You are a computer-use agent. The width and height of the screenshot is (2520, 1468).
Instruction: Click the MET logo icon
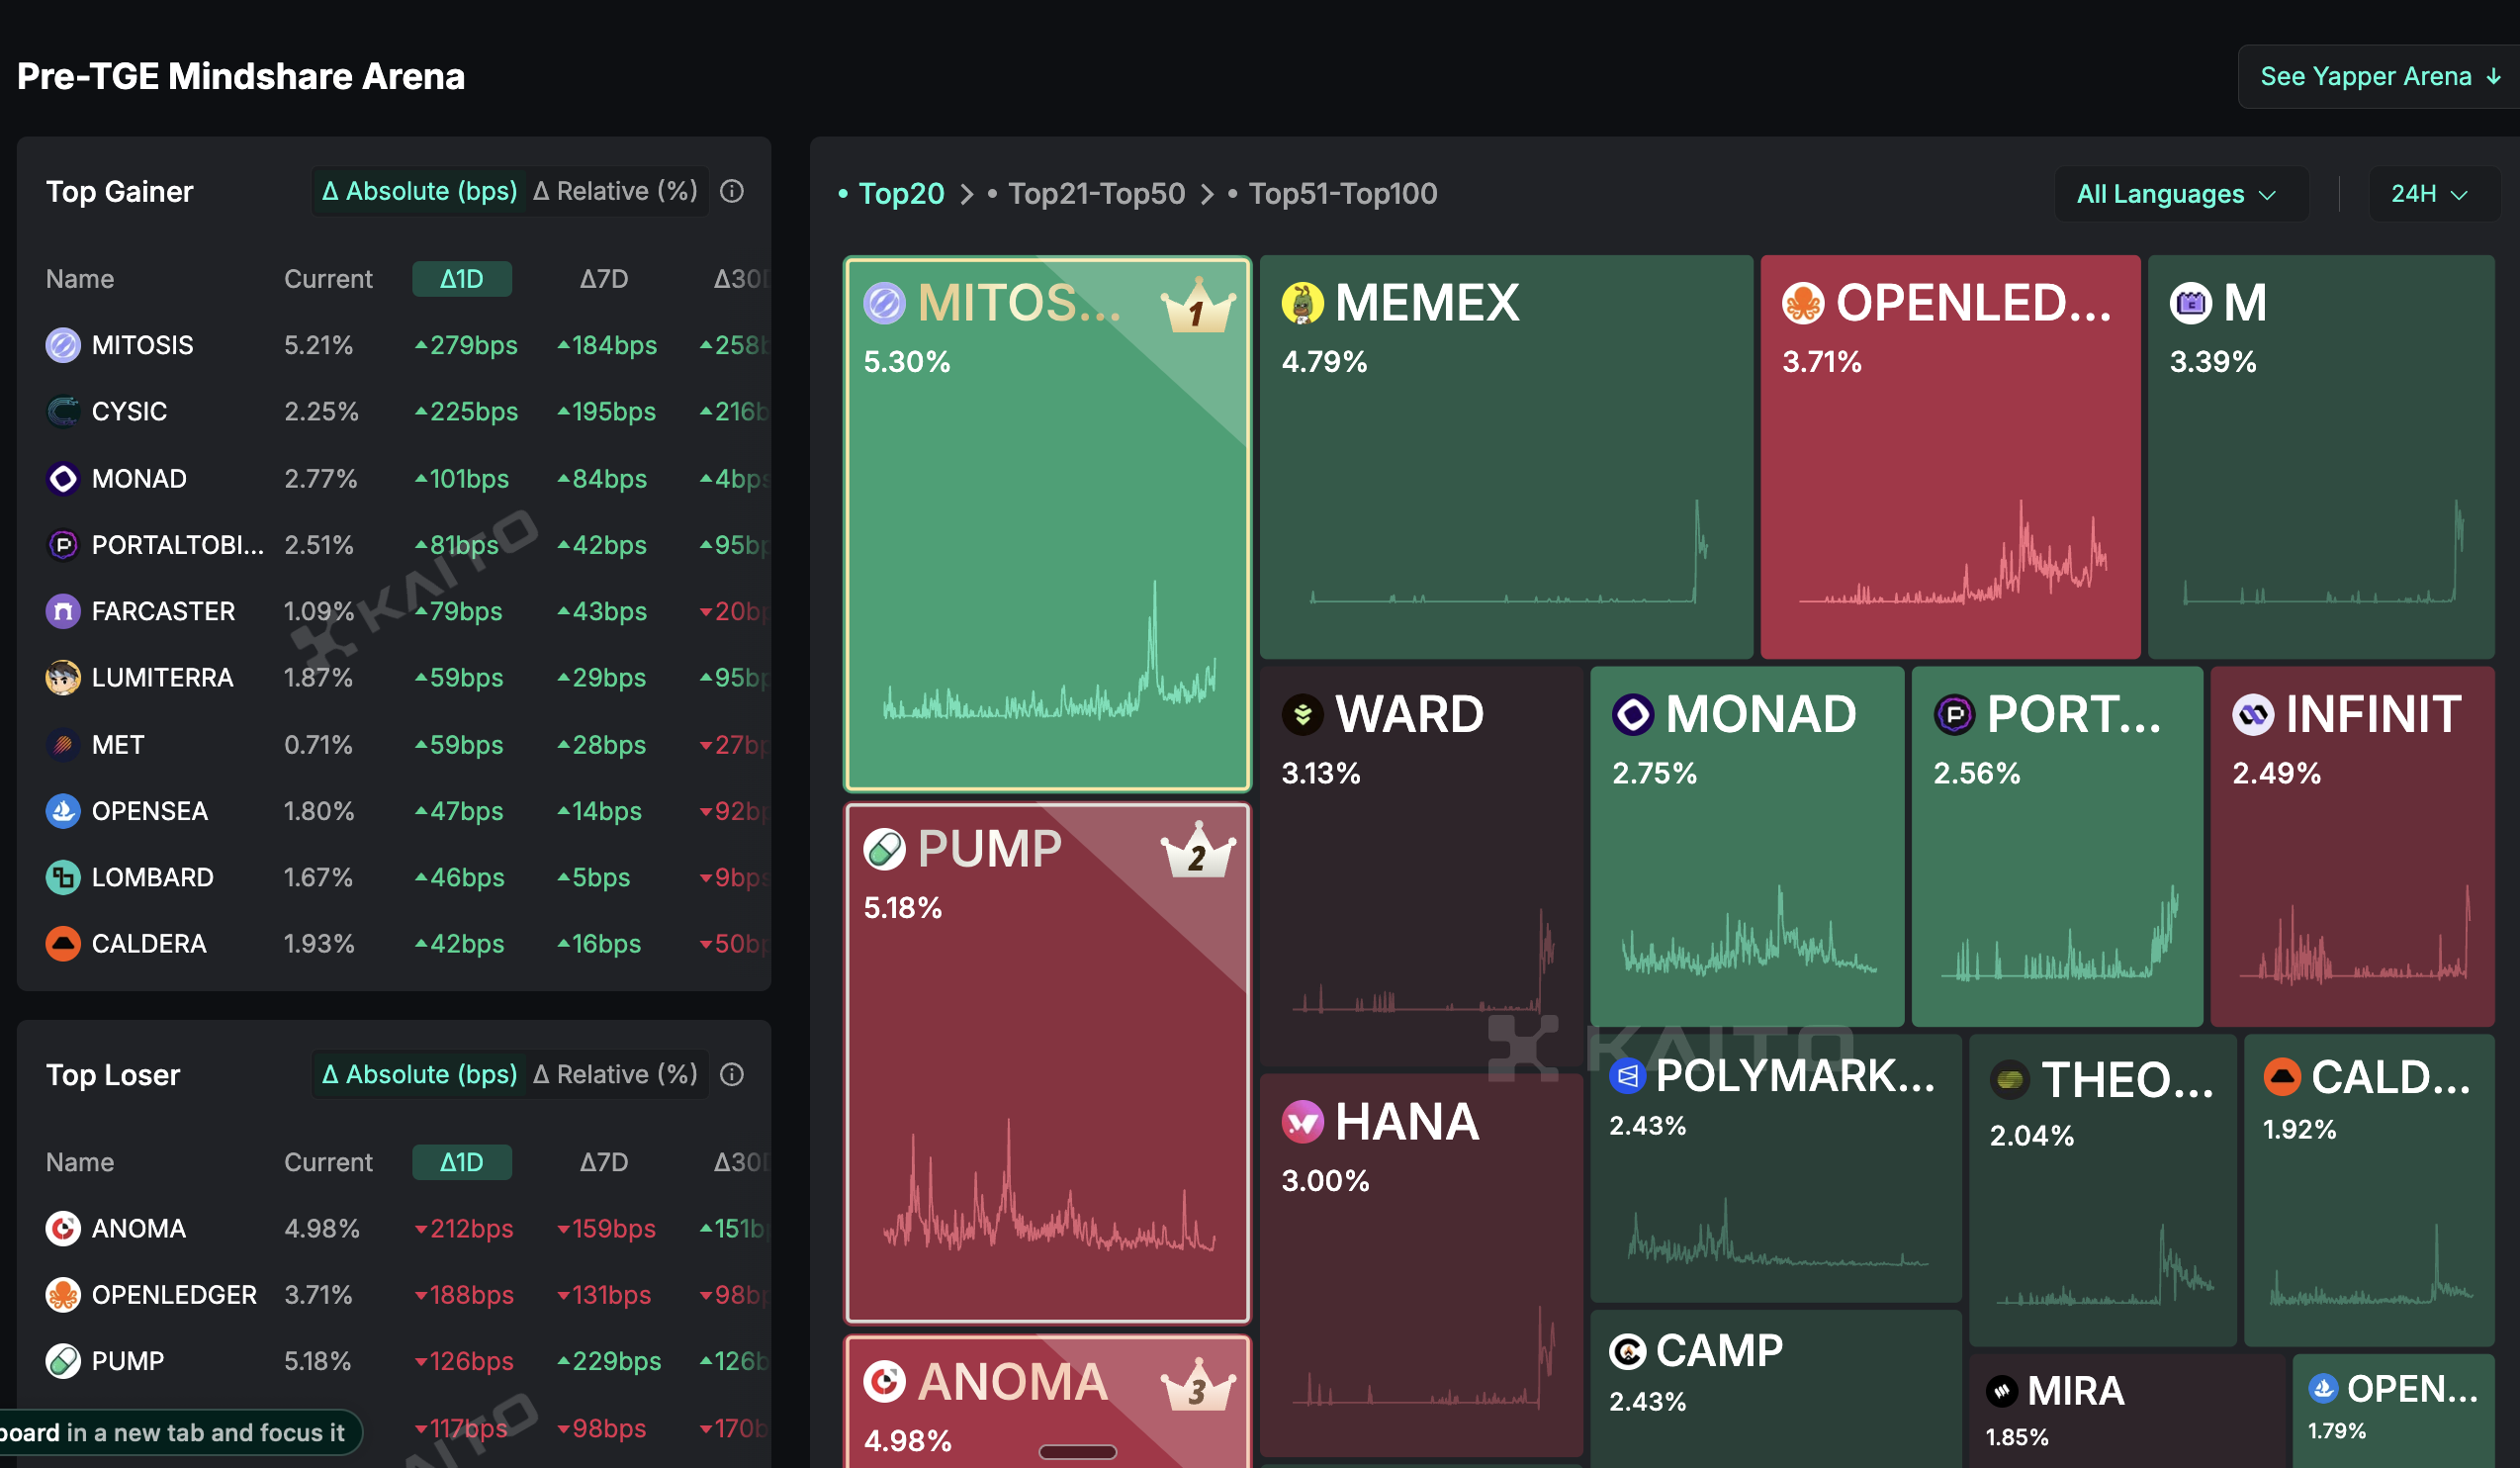click(63, 745)
